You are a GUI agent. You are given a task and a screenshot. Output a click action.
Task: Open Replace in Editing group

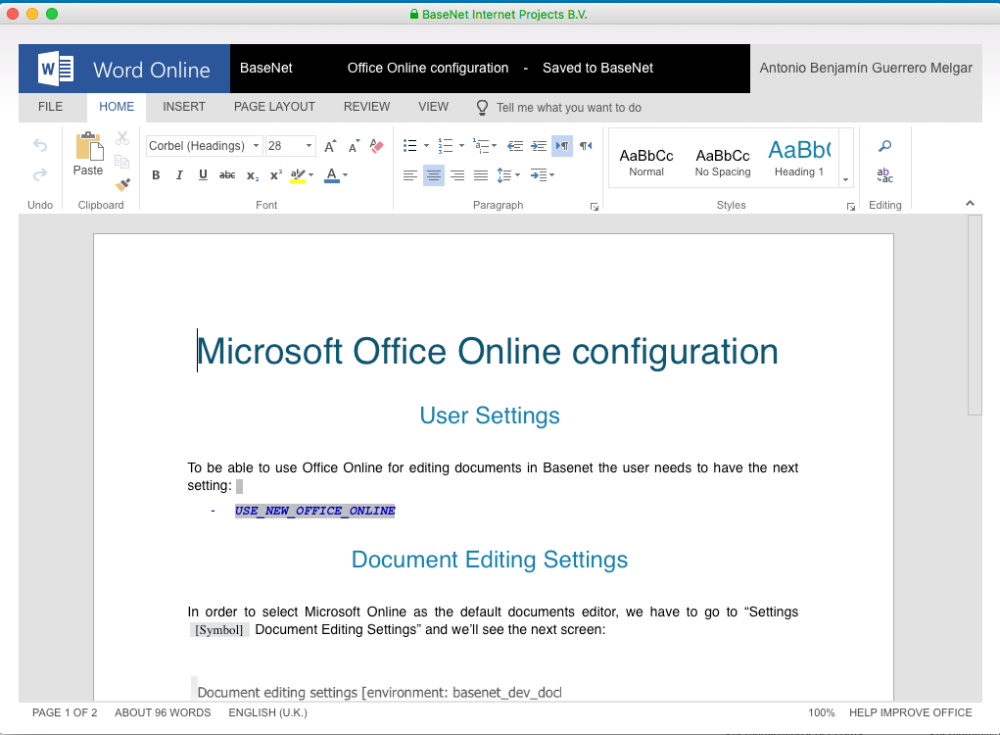[x=885, y=175]
